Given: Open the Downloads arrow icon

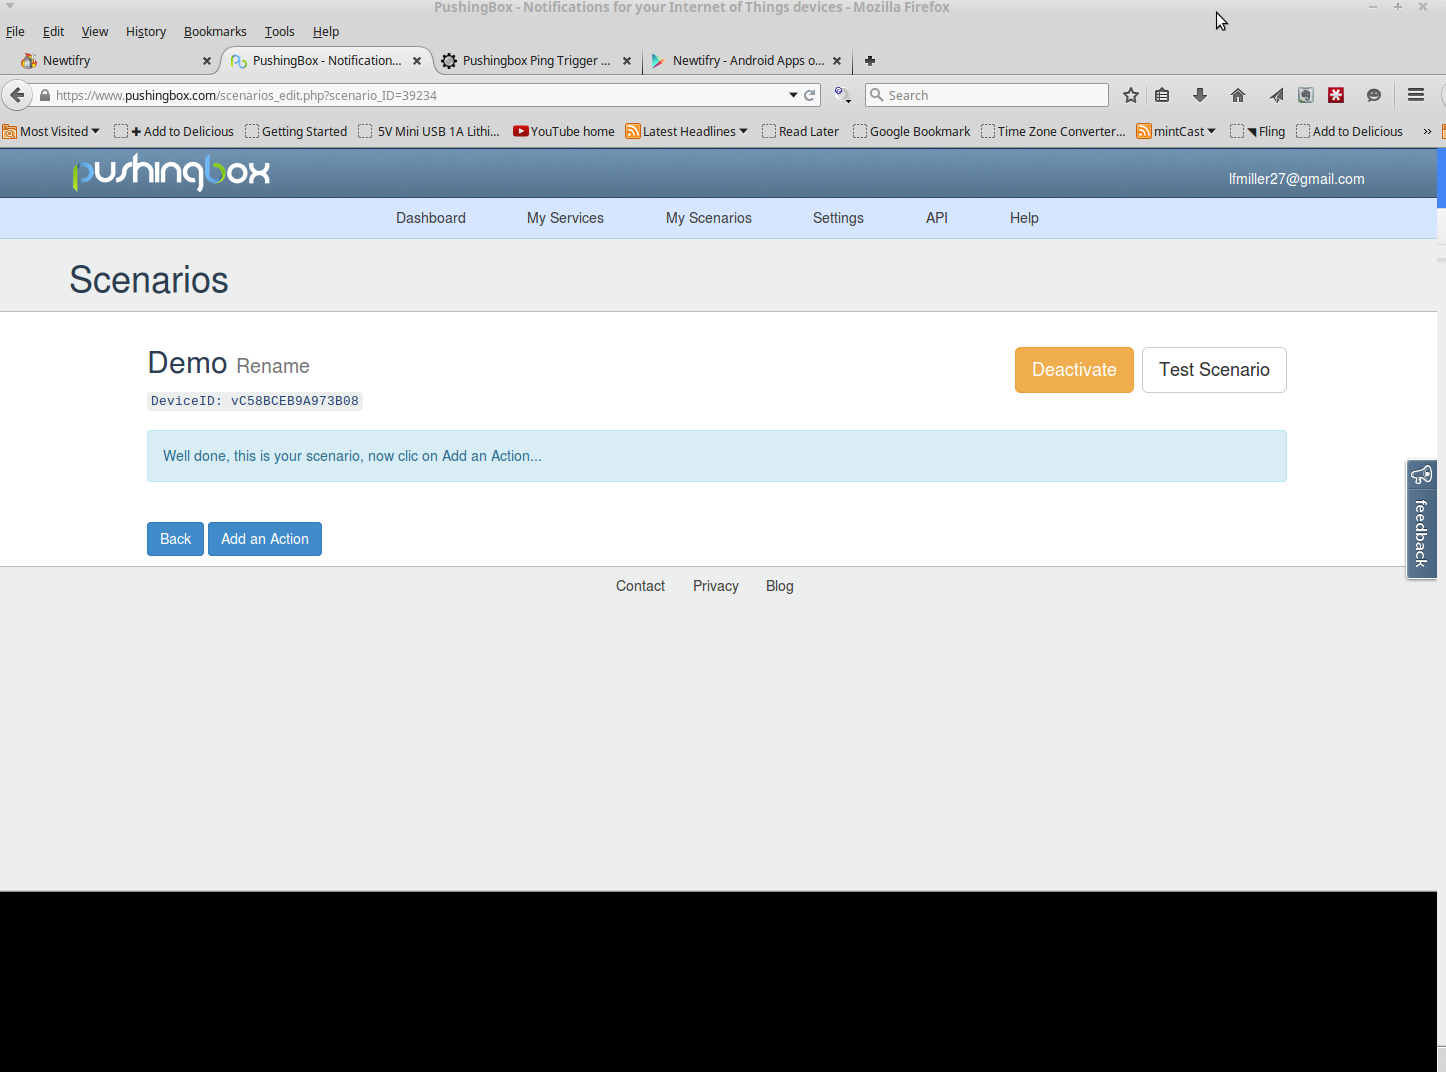Looking at the screenshot, I should [x=1200, y=95].
